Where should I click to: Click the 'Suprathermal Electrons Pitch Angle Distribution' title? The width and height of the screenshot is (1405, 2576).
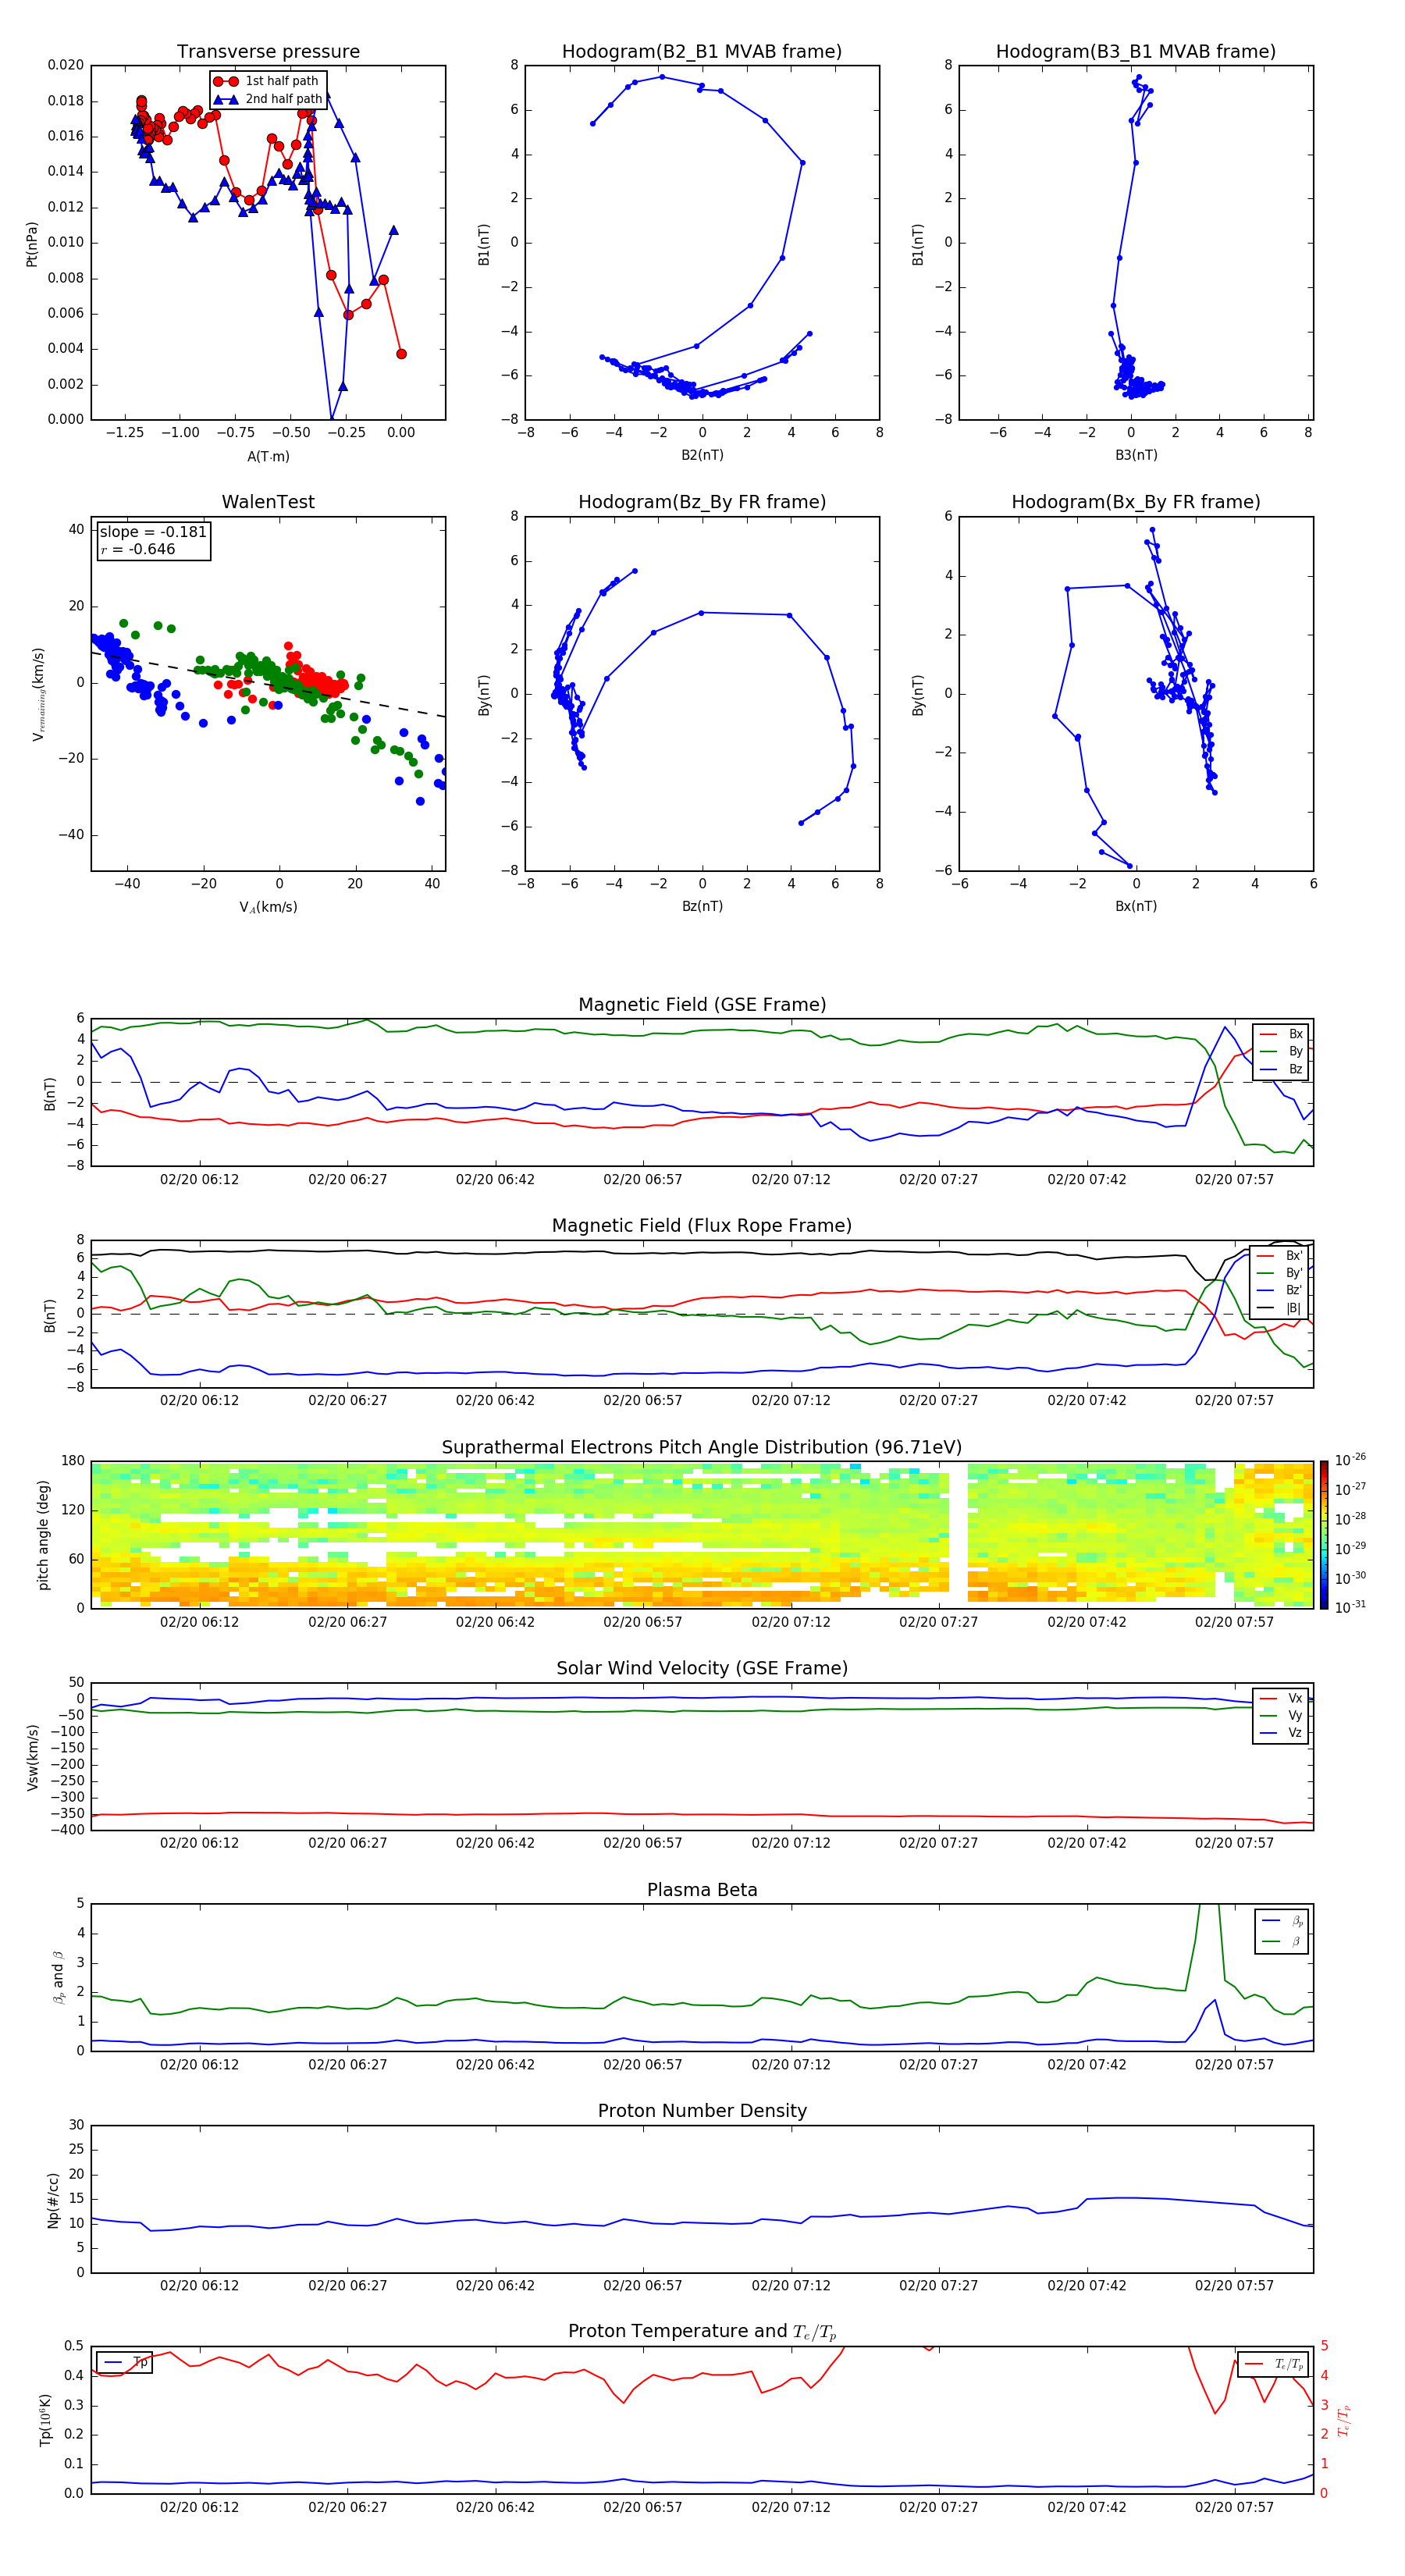[702, 1447]
